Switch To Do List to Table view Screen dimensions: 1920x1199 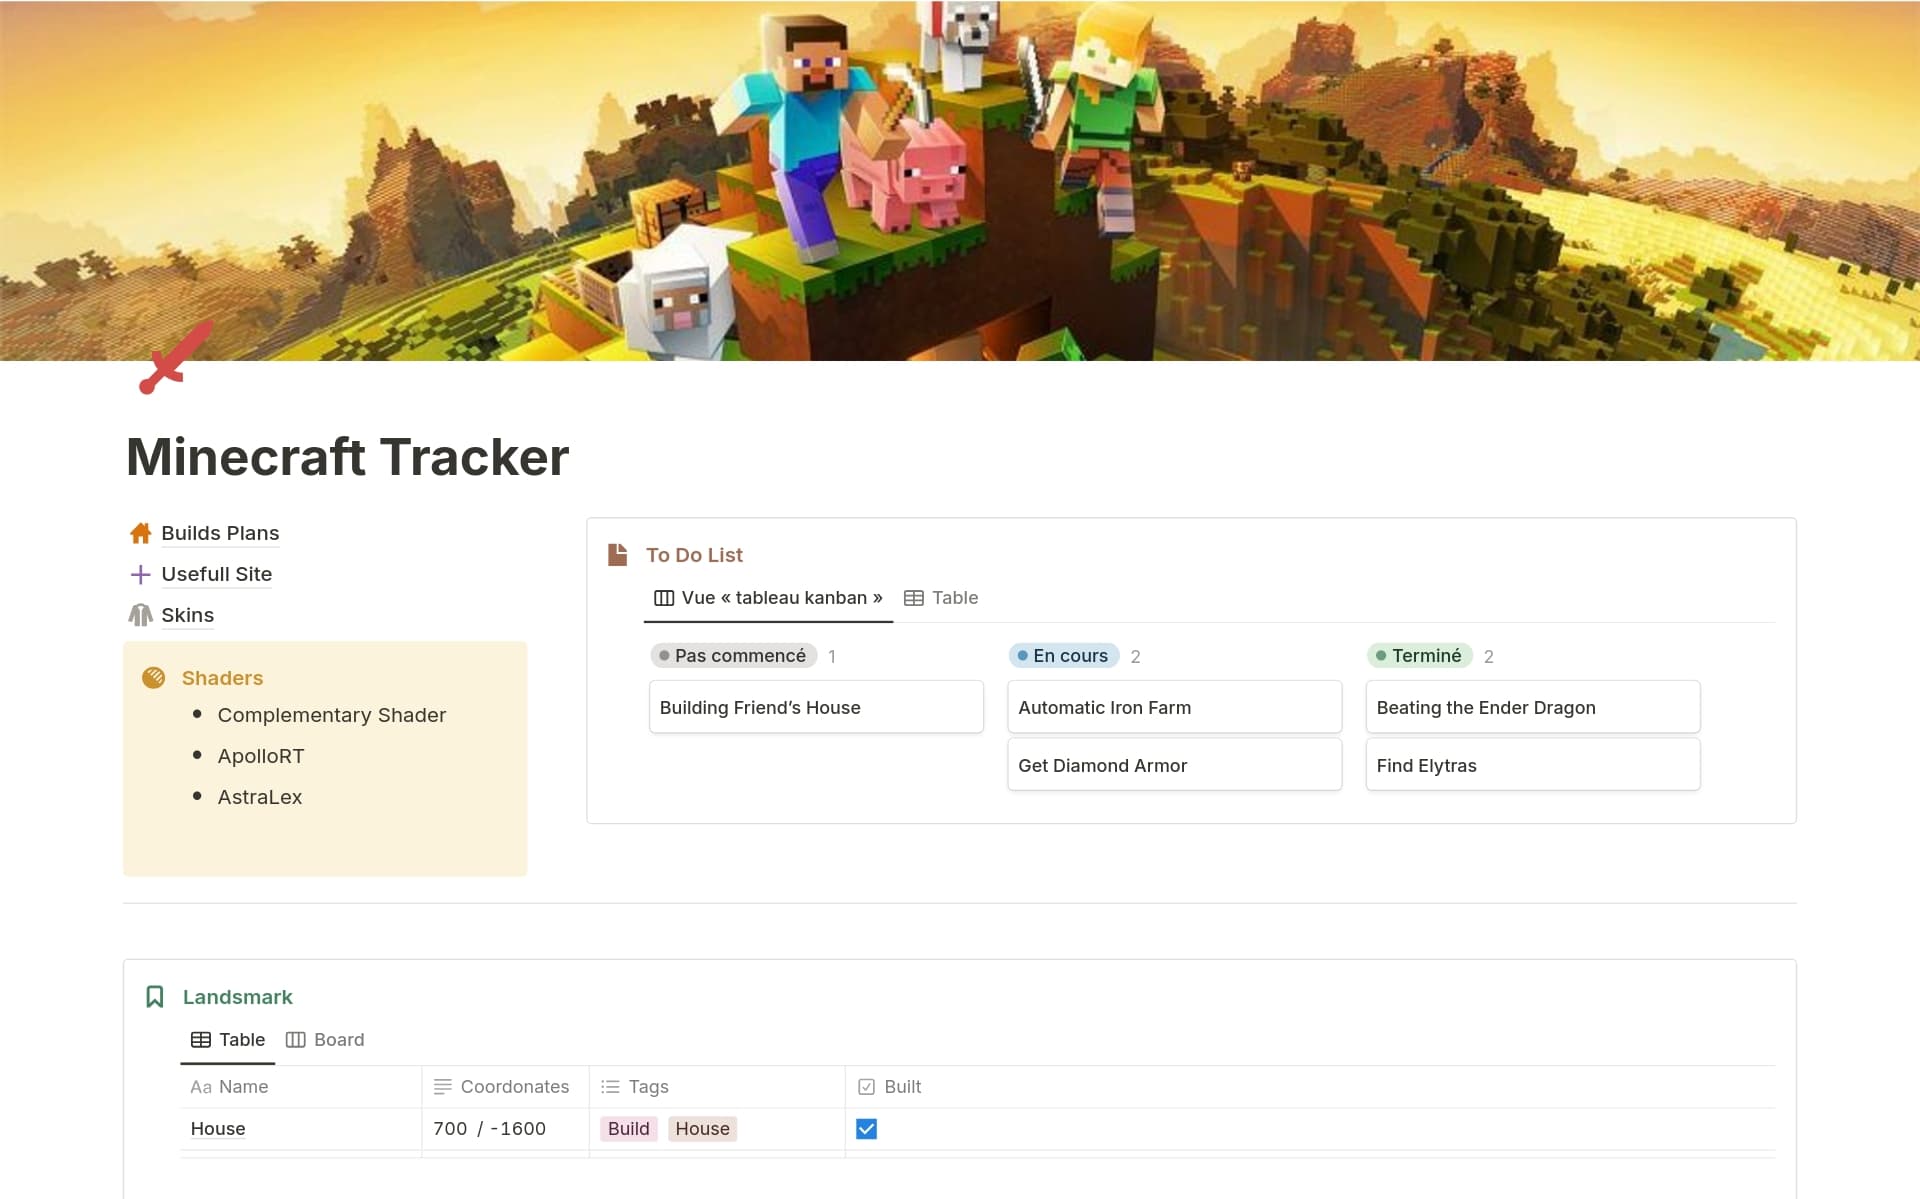pyautogui.click(x=941, y=598)
